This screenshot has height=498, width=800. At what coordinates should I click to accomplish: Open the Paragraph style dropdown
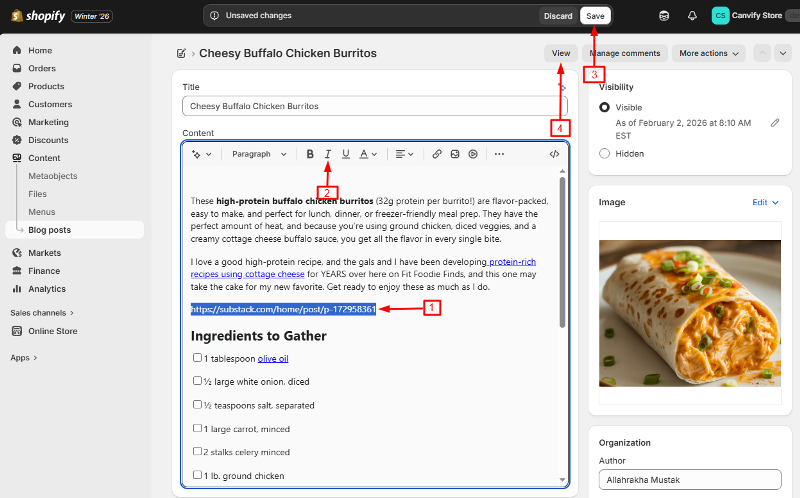point(259,154)
